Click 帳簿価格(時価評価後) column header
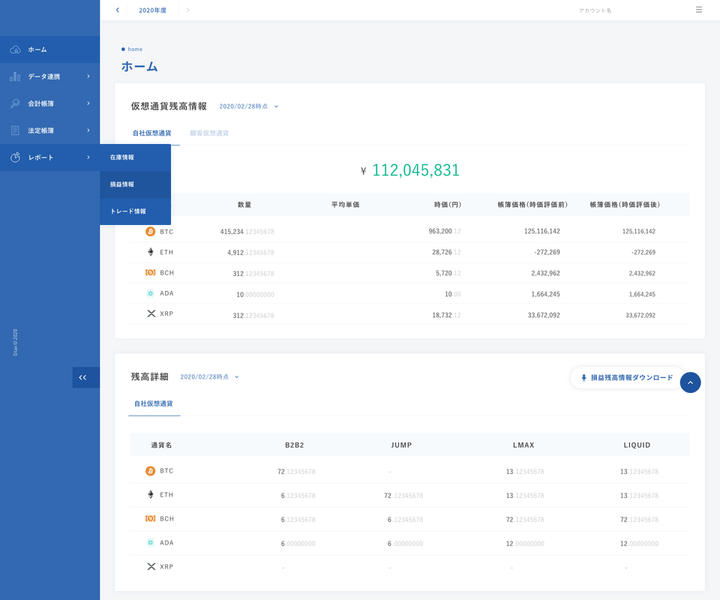The width and height of the screenshot is (720, 600). click(x=625, y=205)
